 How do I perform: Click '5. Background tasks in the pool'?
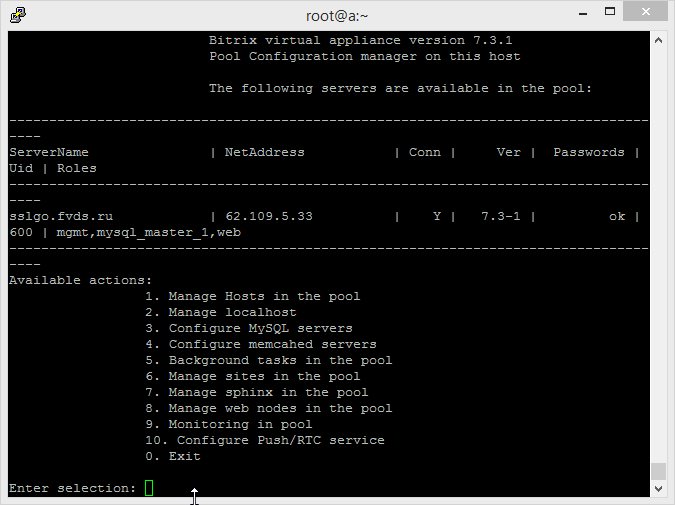(269, 360)
